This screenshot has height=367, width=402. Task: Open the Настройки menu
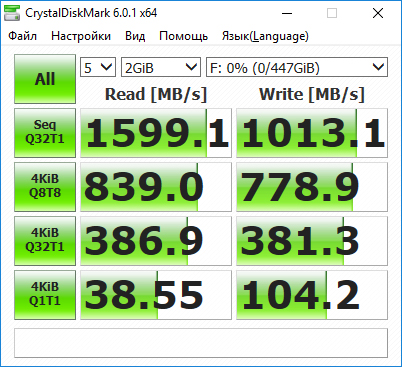point(81,36)
